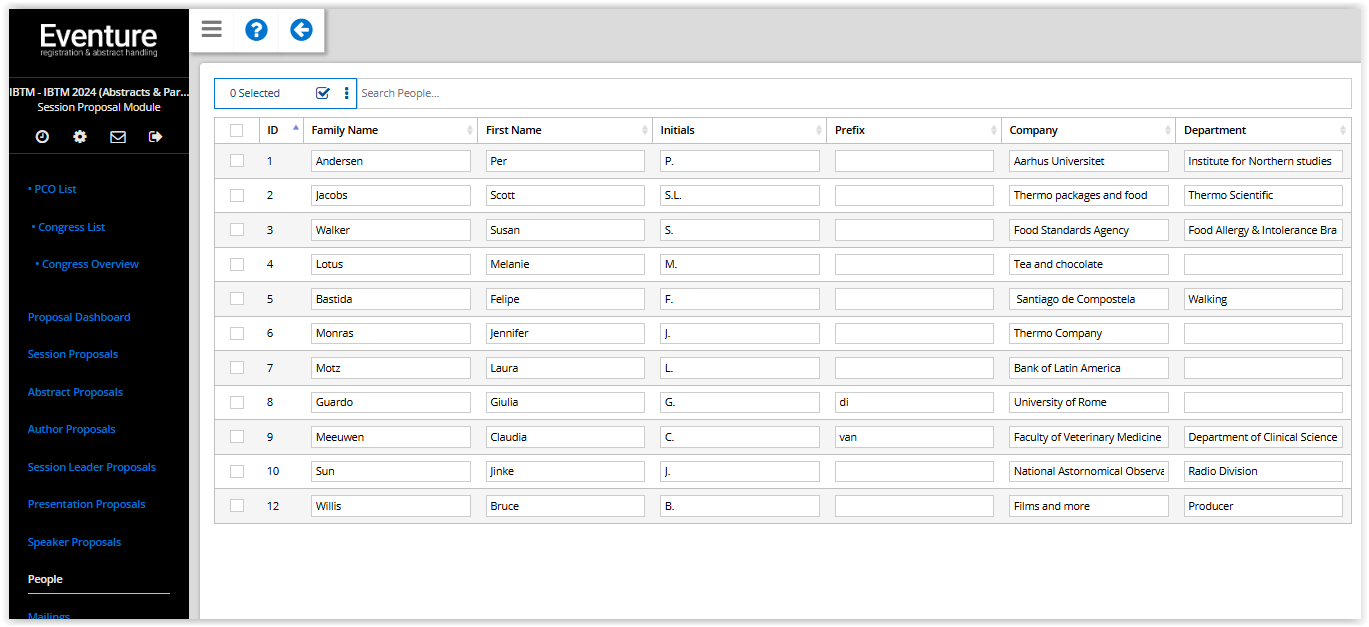The height and width of the screenshot is (627, 1369).
Task: Open the hamburger menu icon
Action: pos(212,30)
